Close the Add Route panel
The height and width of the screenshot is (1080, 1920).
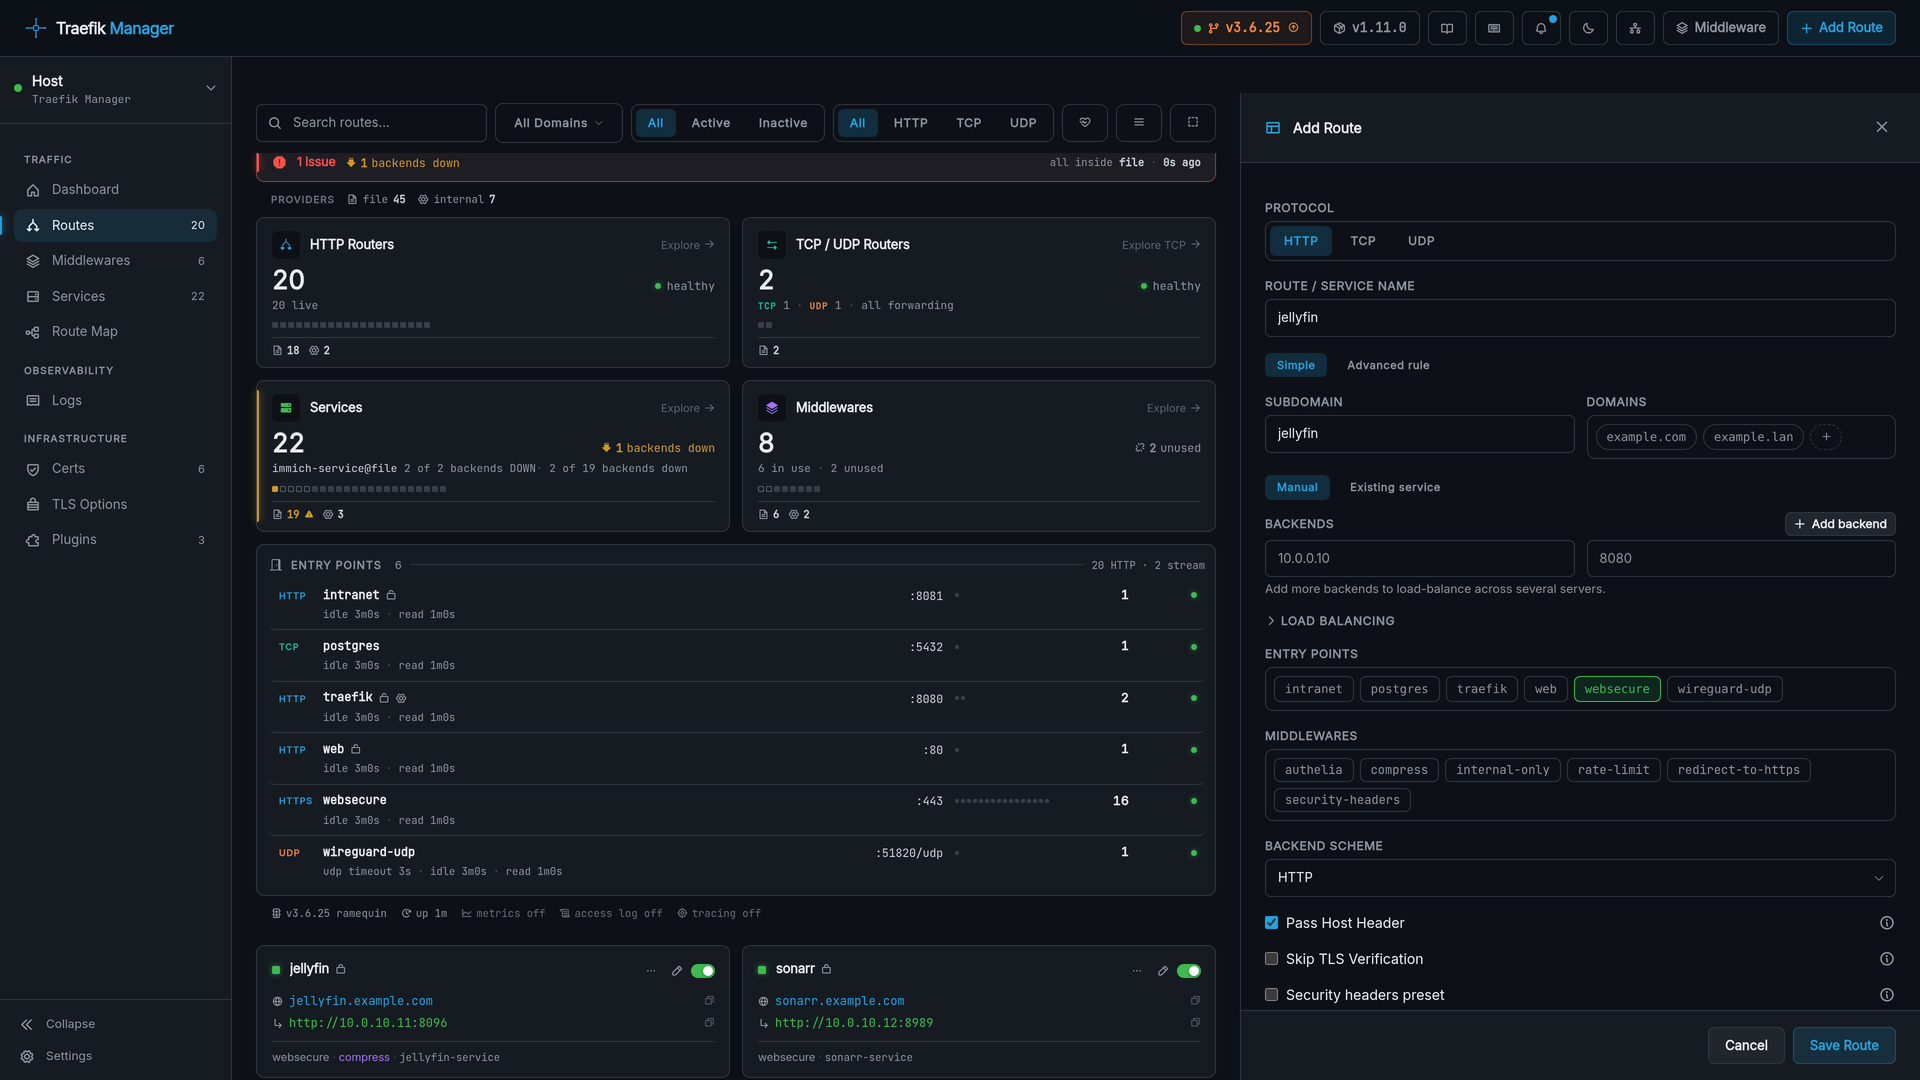click(1882, 127)
